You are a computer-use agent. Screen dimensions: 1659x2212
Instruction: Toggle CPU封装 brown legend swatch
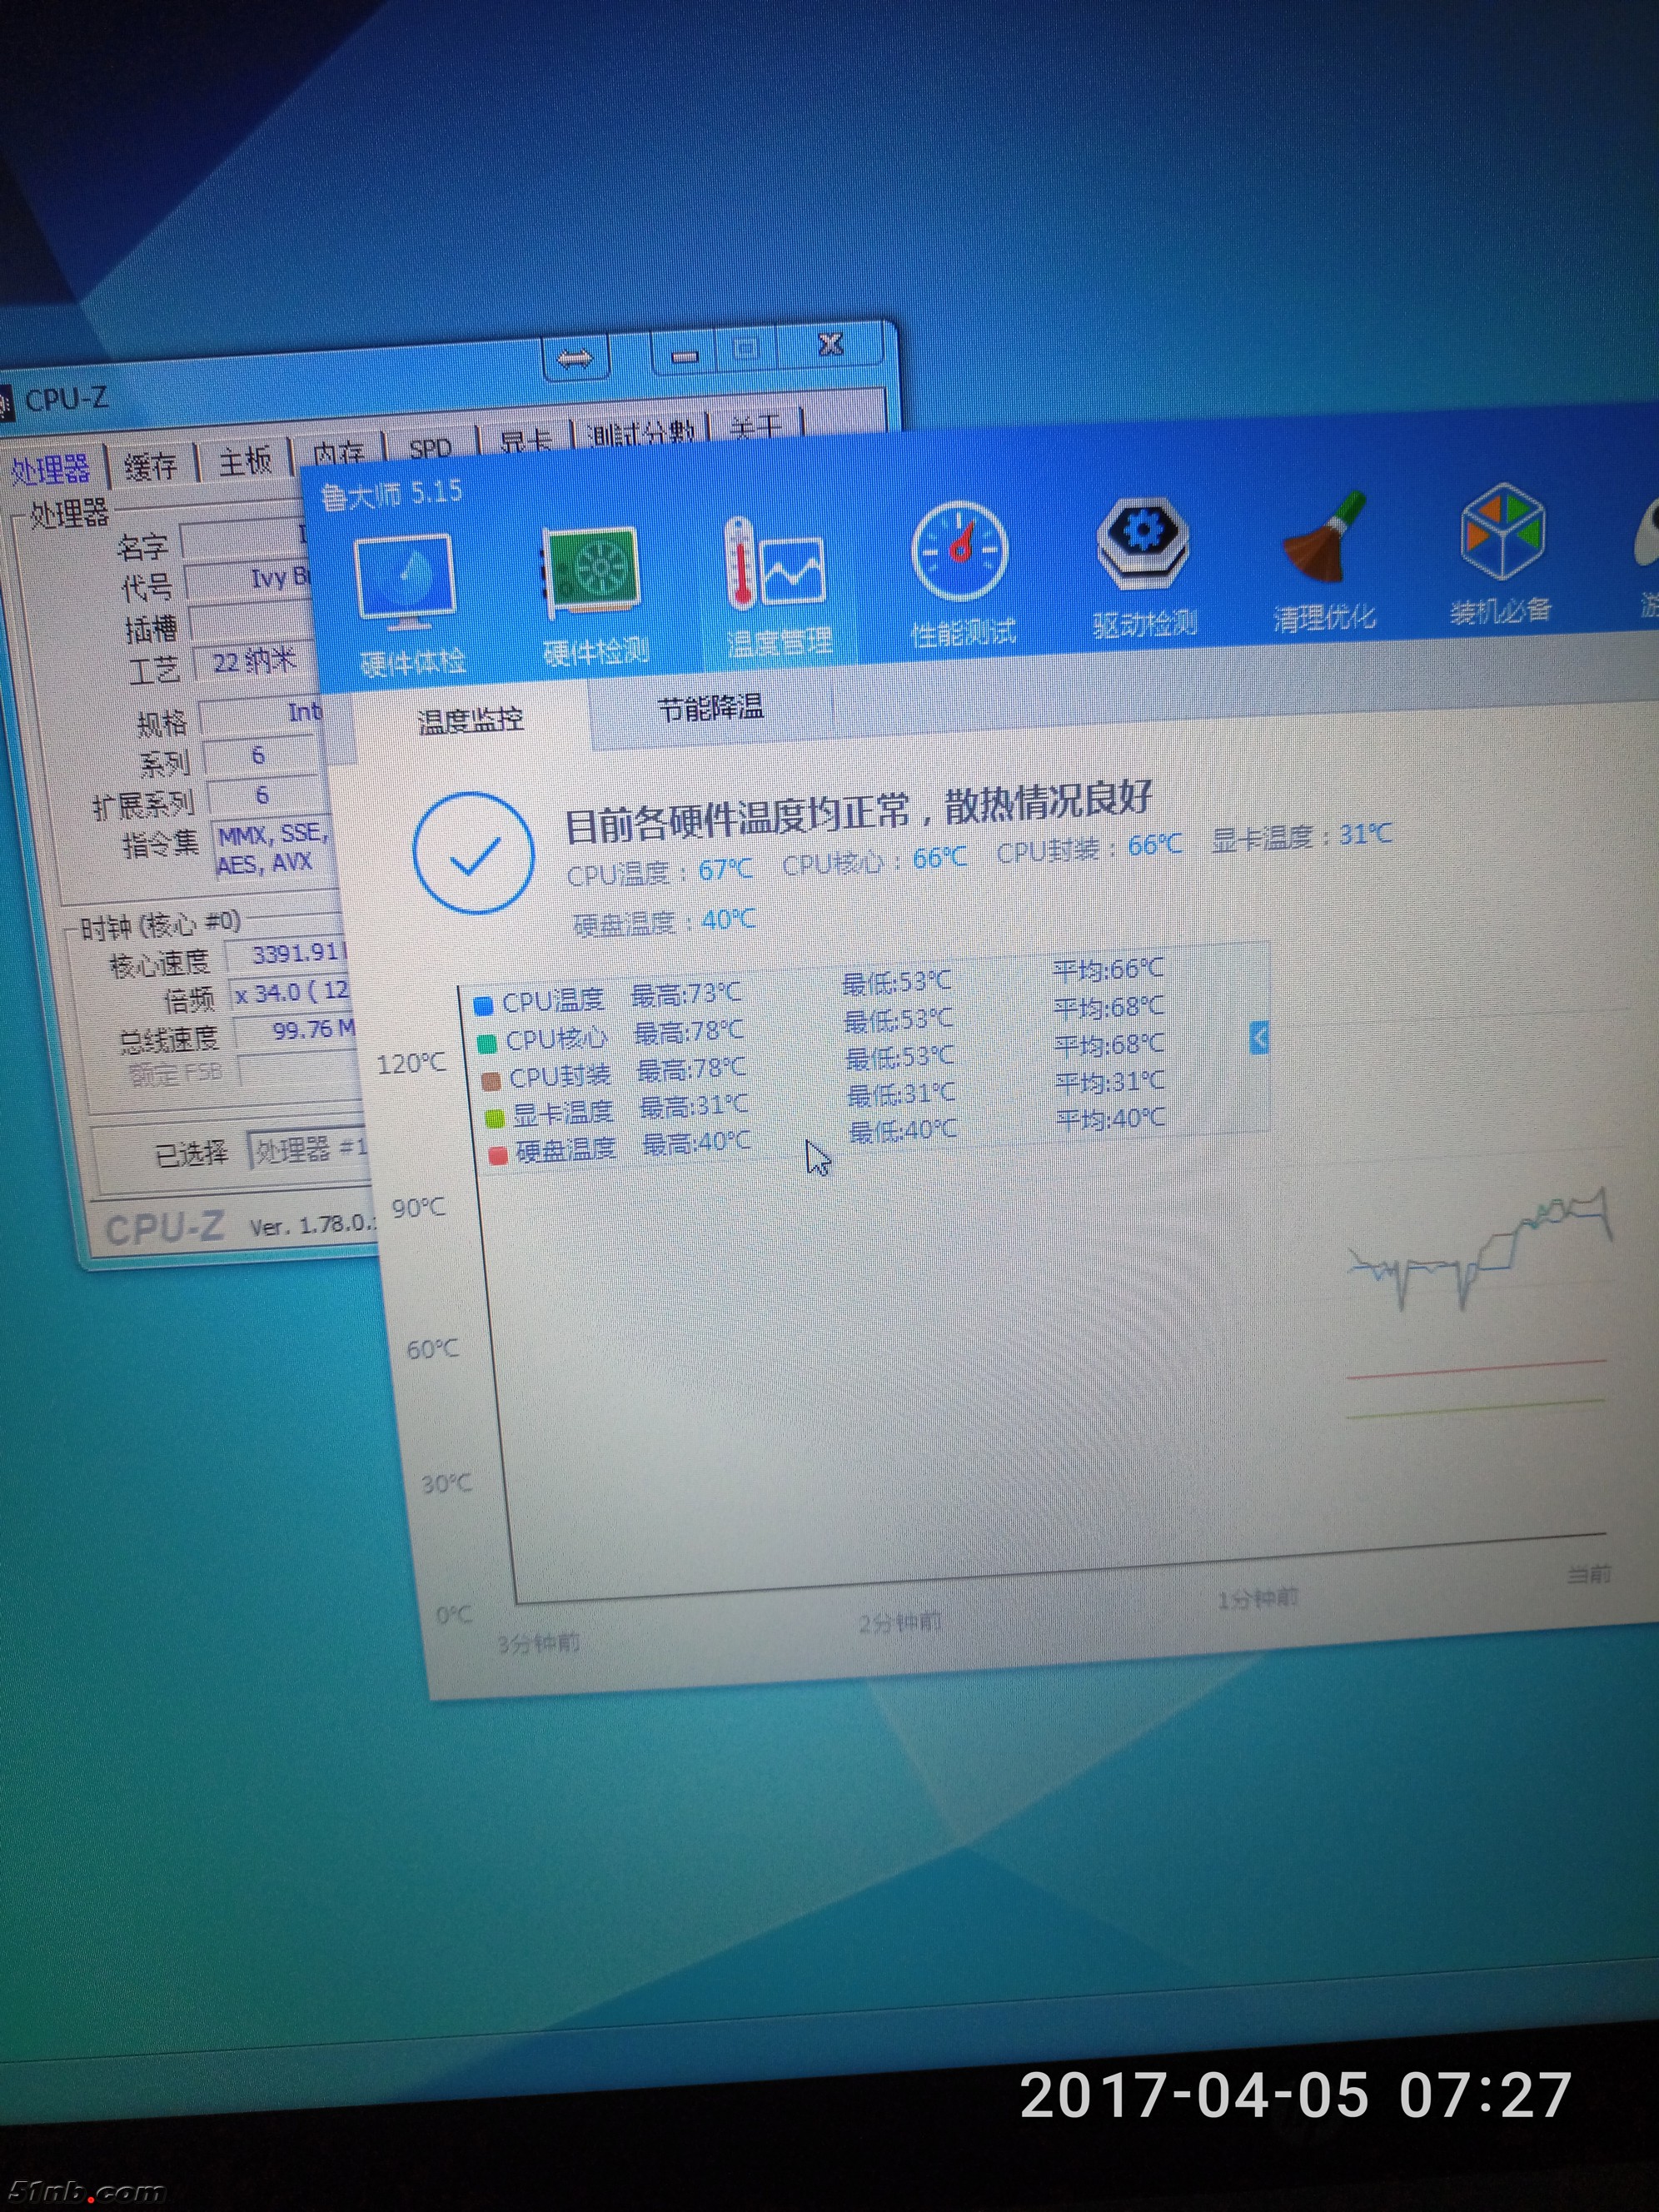click(x=491, y=1081)
